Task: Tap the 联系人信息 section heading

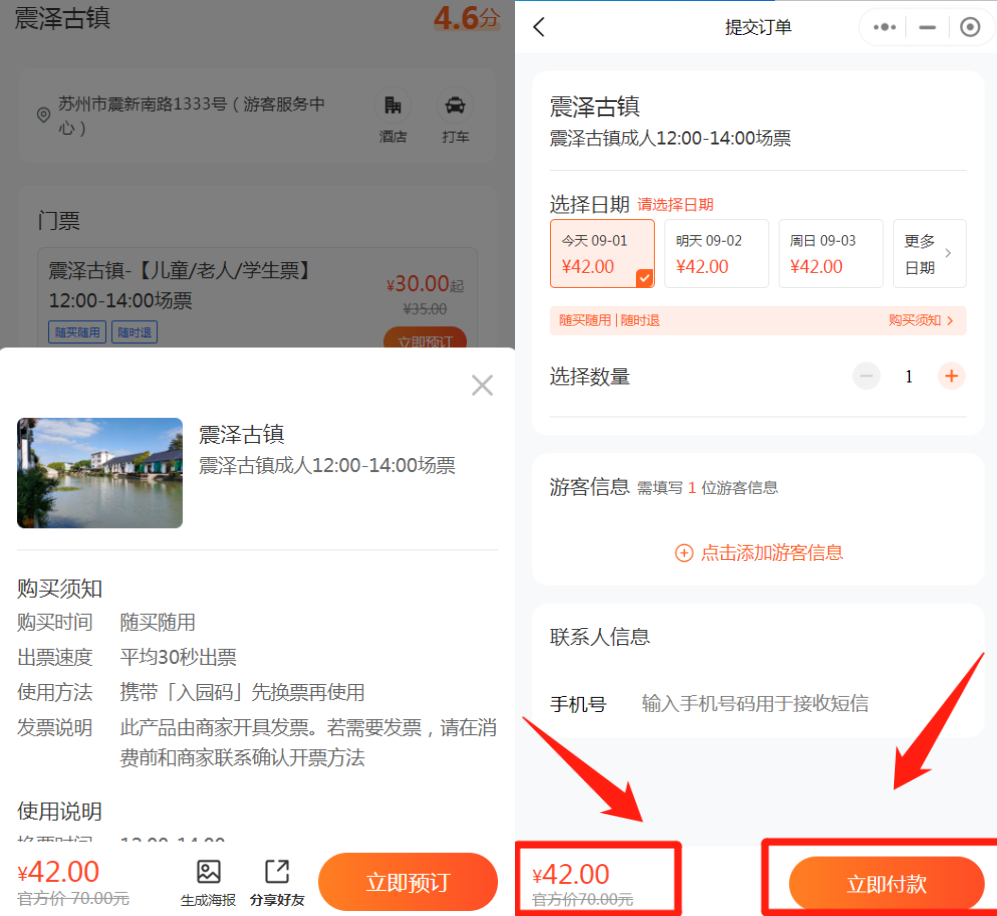Action: [600, 637]
